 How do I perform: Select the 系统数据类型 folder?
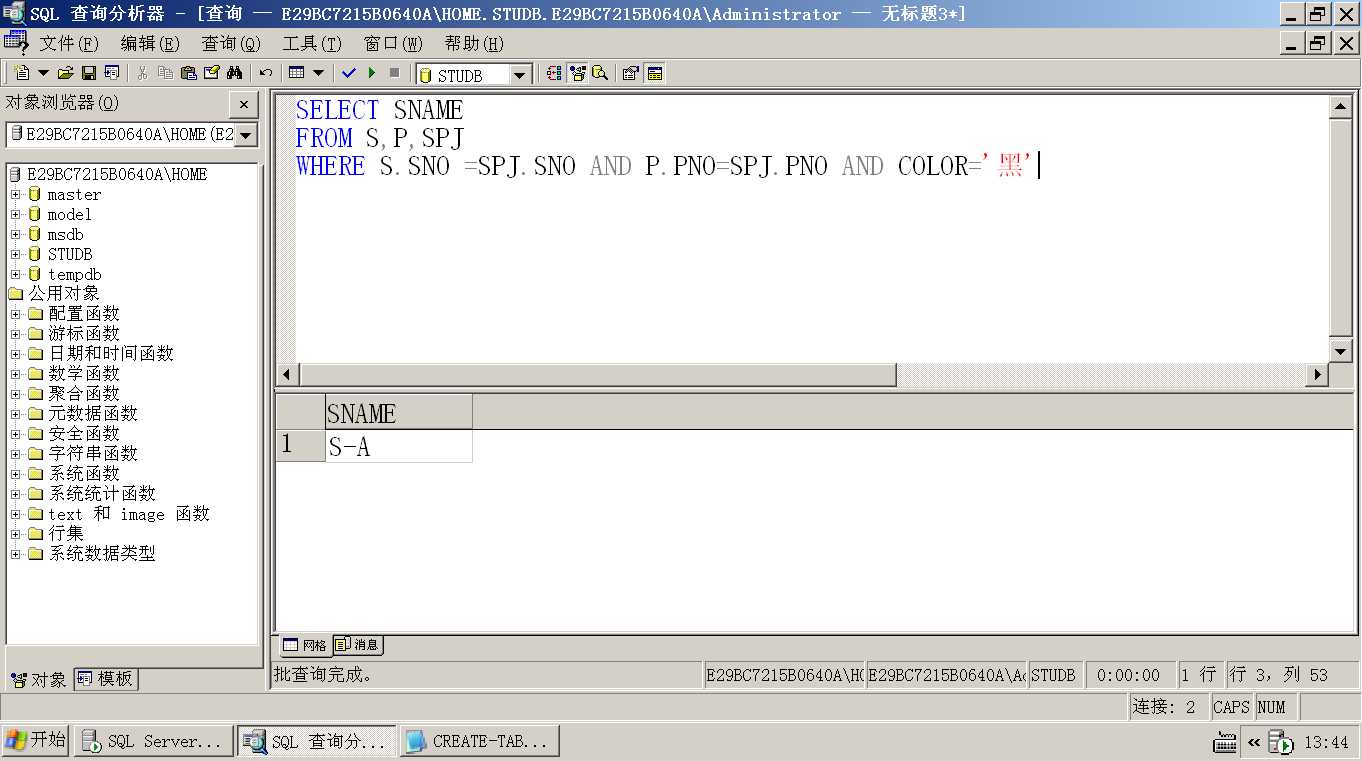[102, 553]
